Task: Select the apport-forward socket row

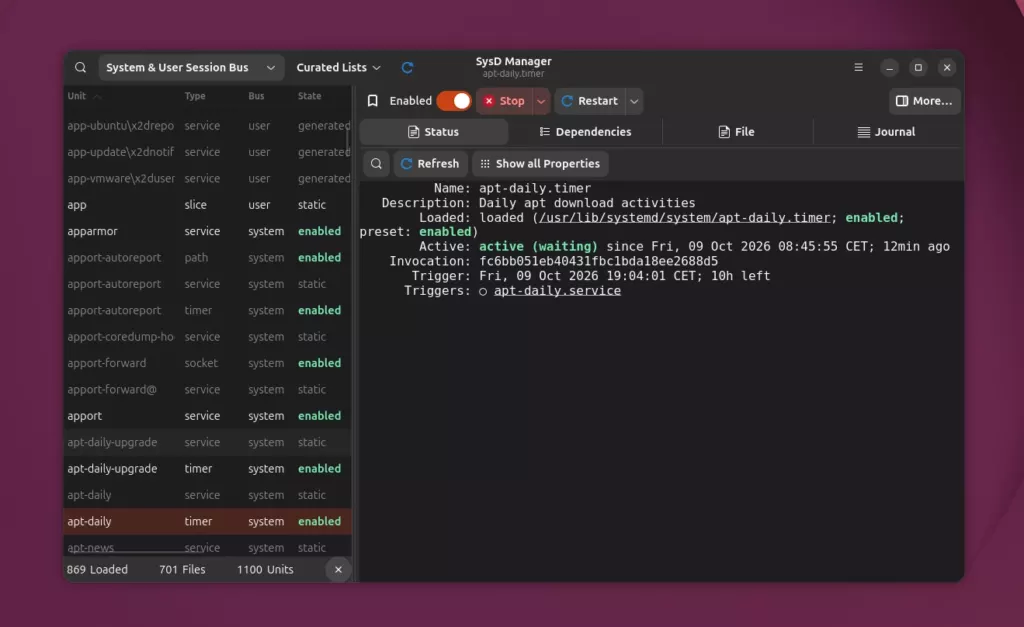Action: tap(208, 363)
